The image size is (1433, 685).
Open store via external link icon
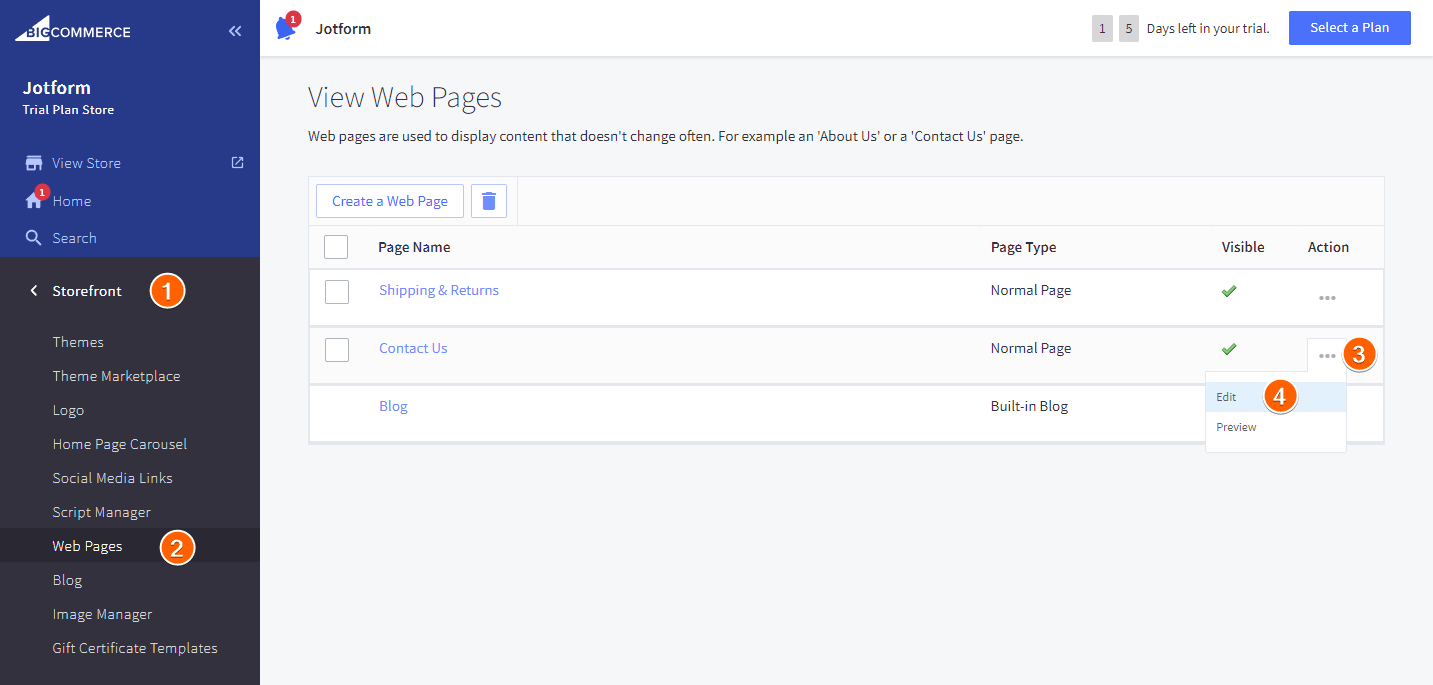(237, 162)
